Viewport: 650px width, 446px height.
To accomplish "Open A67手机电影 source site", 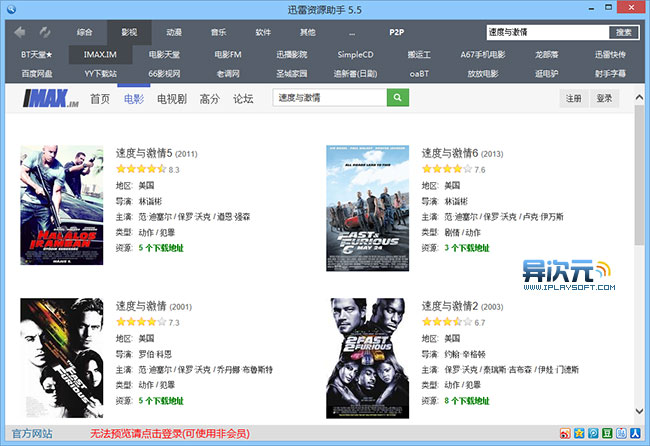I will pos(483,54).
